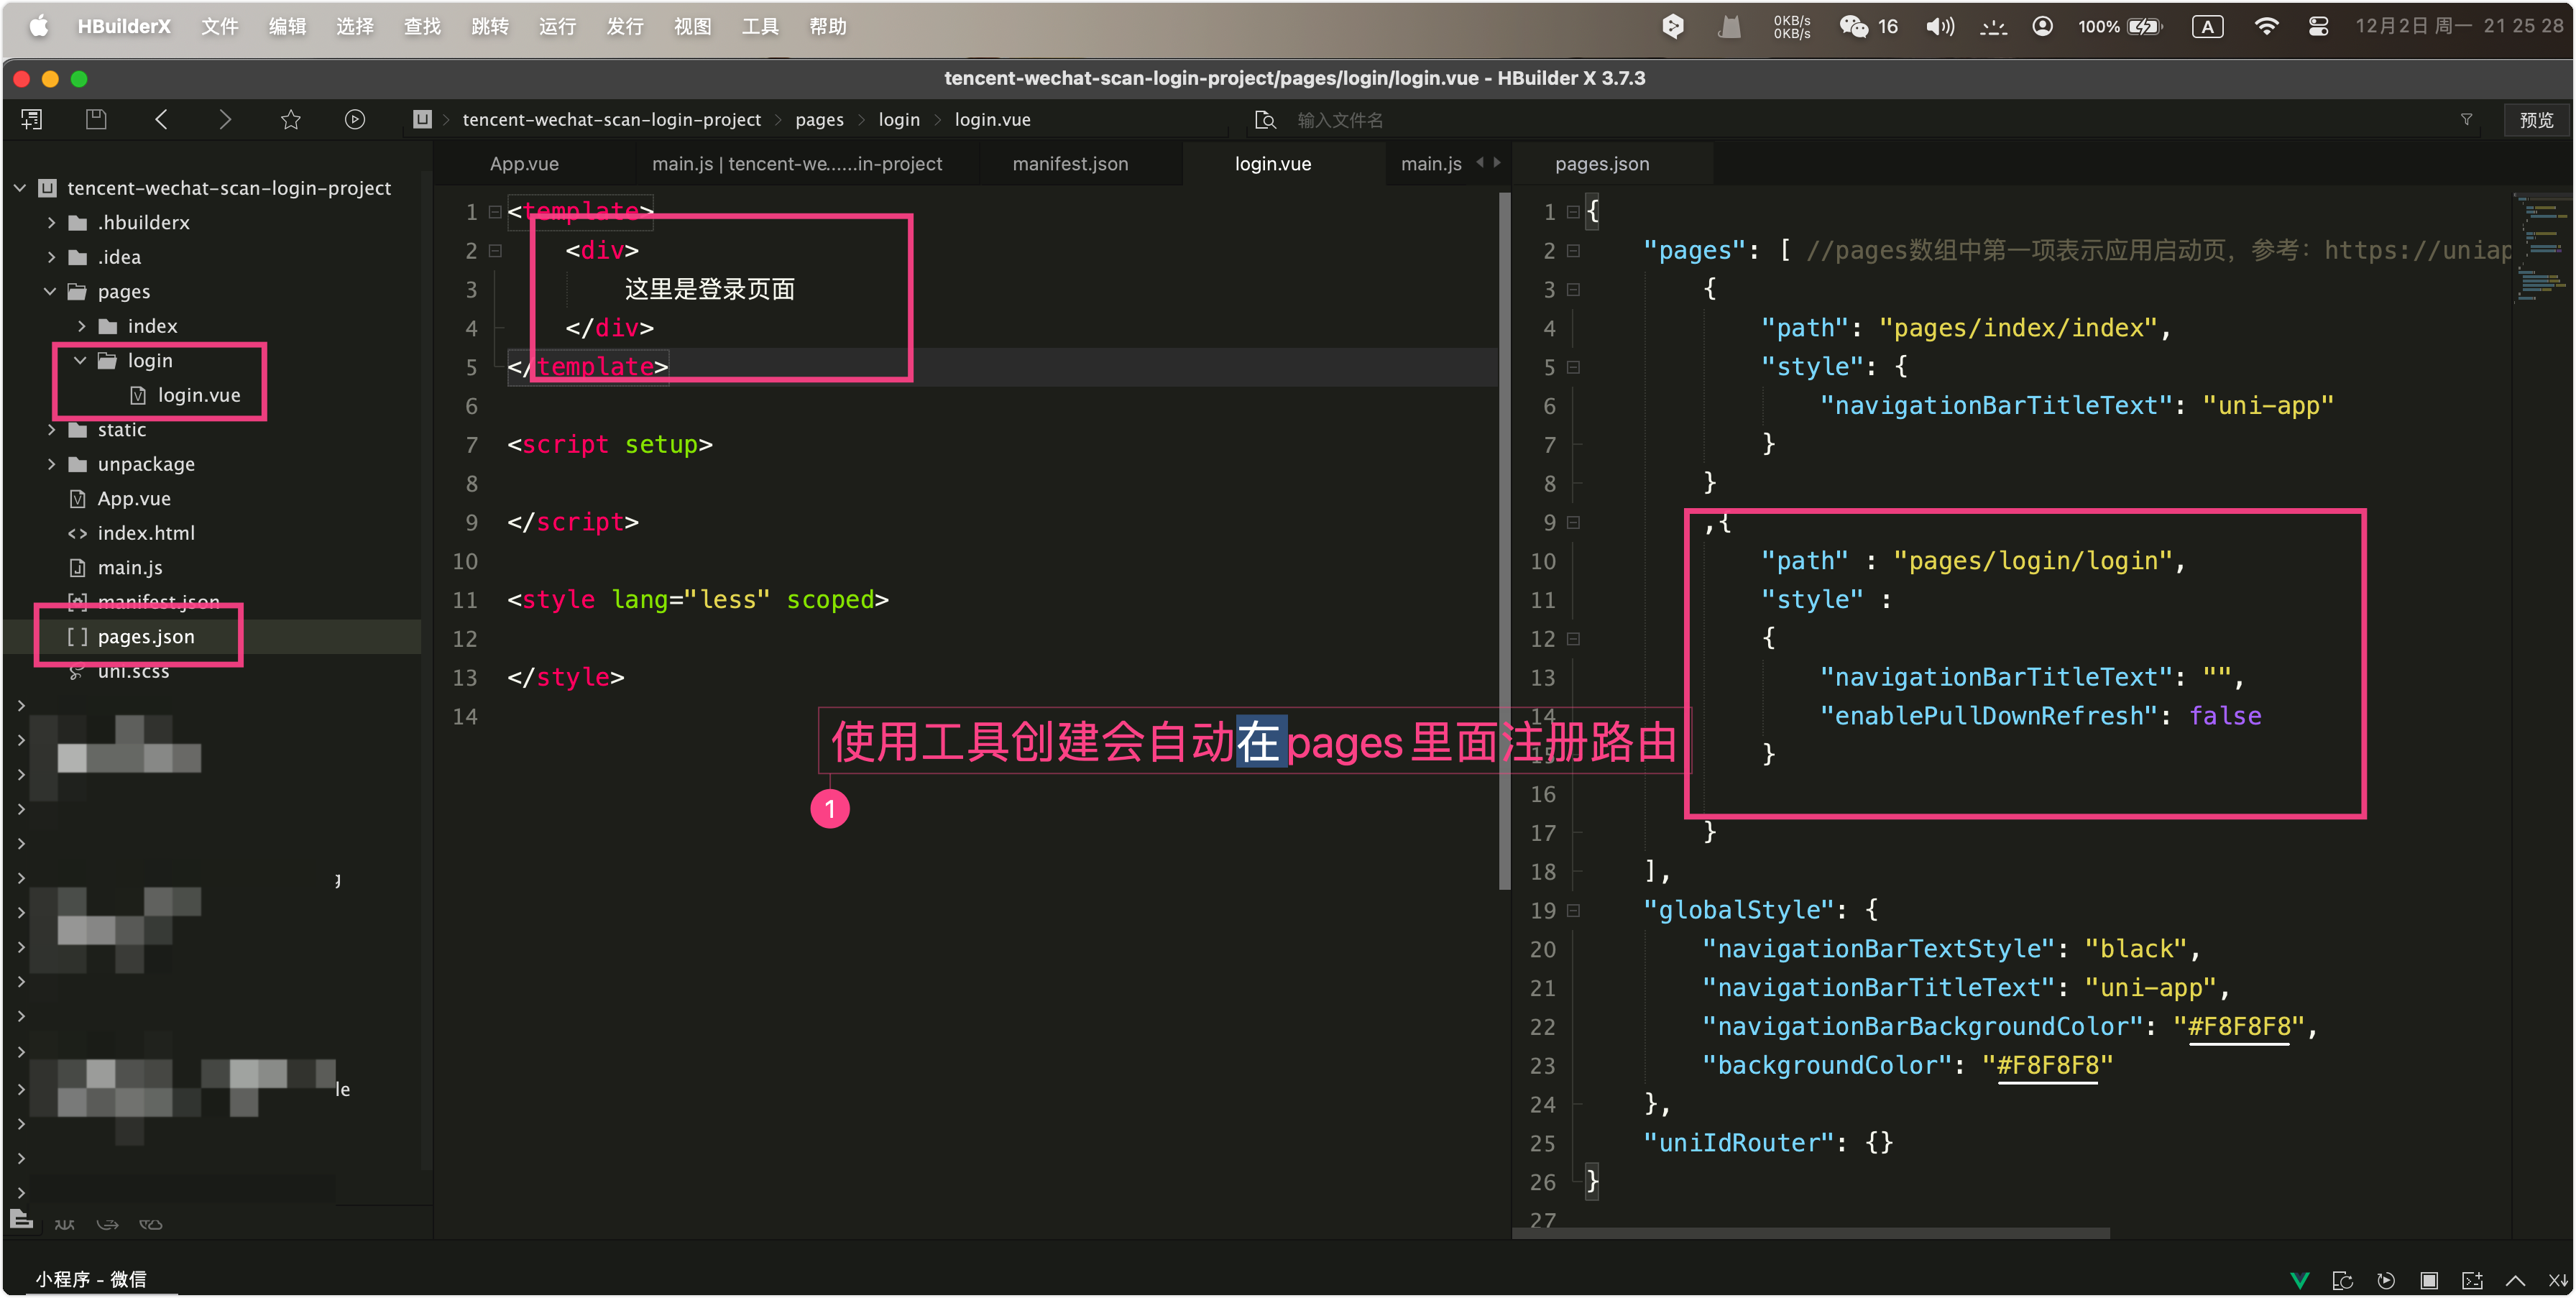Expand the .idea folder
This screenshot has height=1298, width=2576.
51,257
